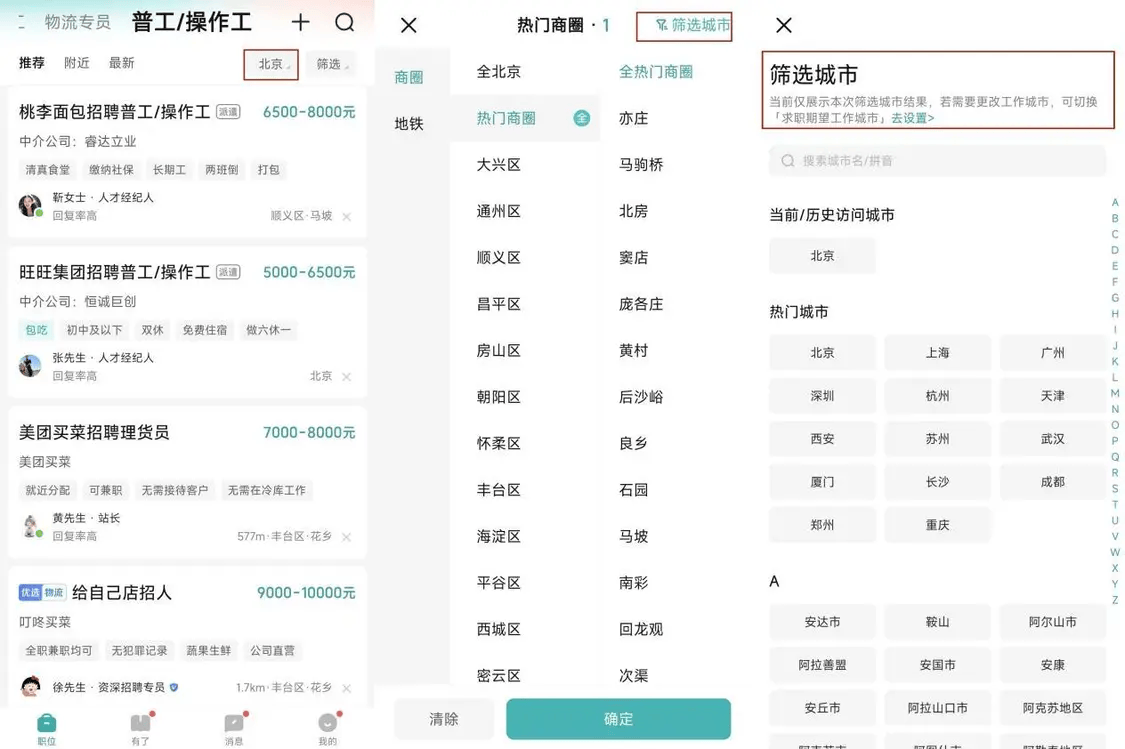Viewport: 1125px width, 749px height.
Task: Choose 阿拉善盟 in section A
Action: coord(822,664)
